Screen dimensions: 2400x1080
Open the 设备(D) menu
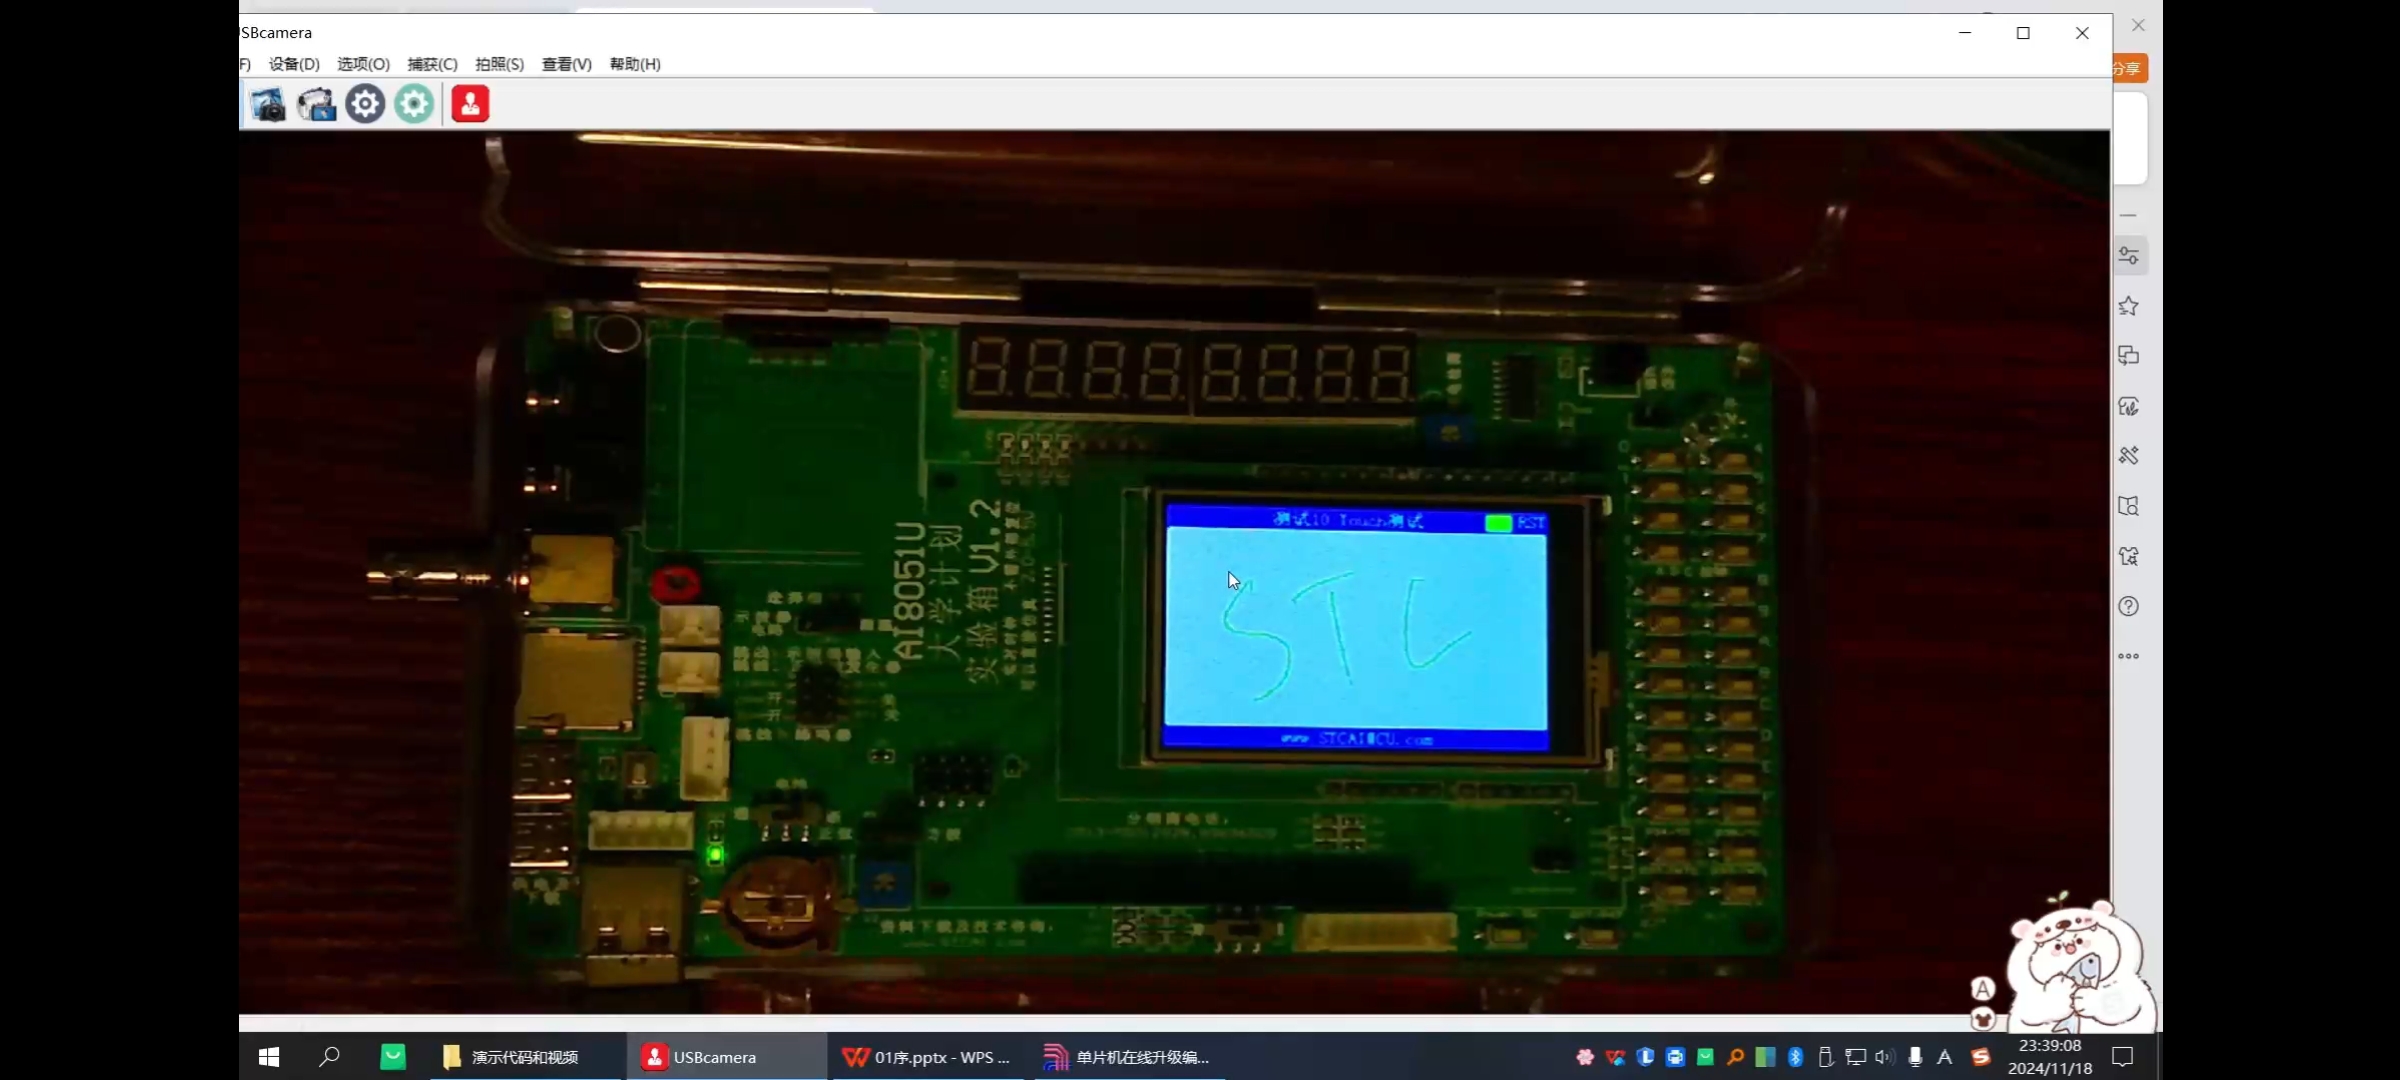click(x=294, y=64)
